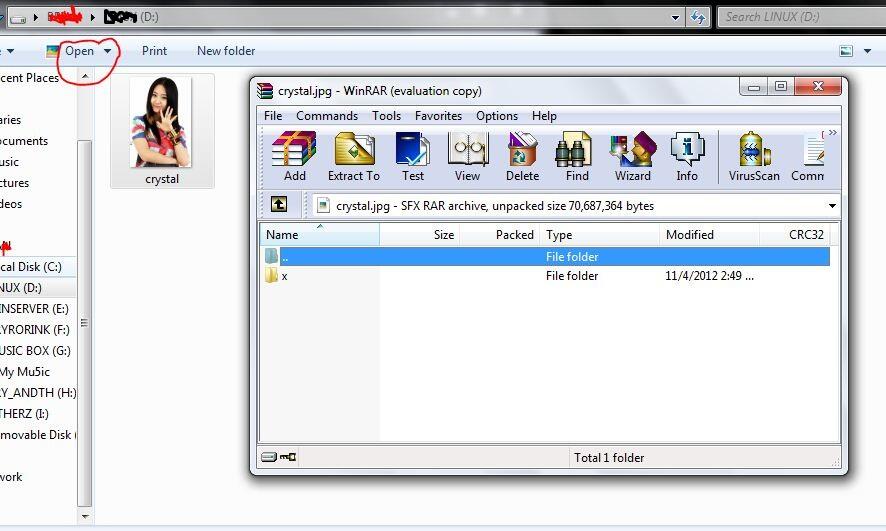Click navigation pane scrollbar up arrow
The image size is (886, 531).
tap(85, 76)
